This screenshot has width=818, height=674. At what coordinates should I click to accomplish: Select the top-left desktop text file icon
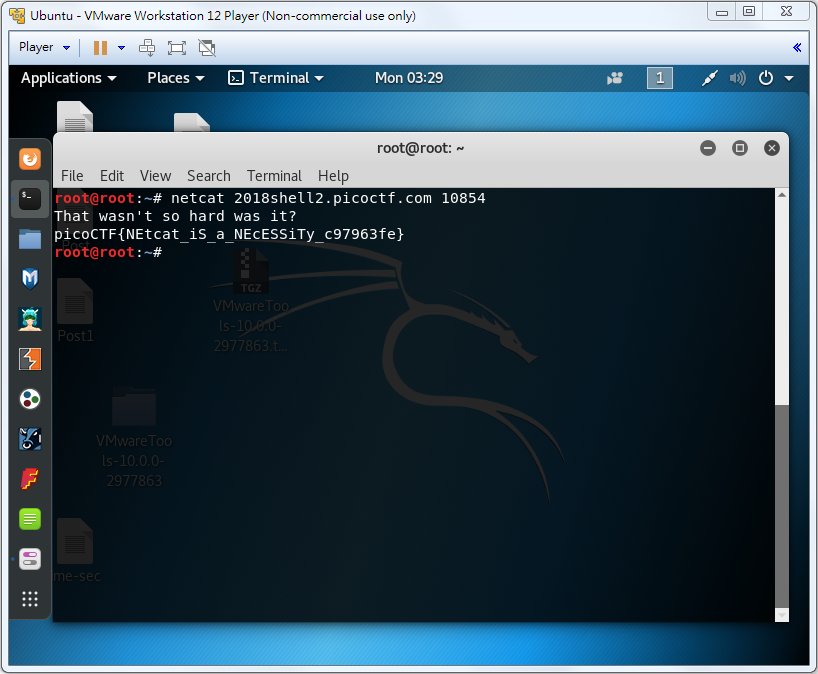75,116
